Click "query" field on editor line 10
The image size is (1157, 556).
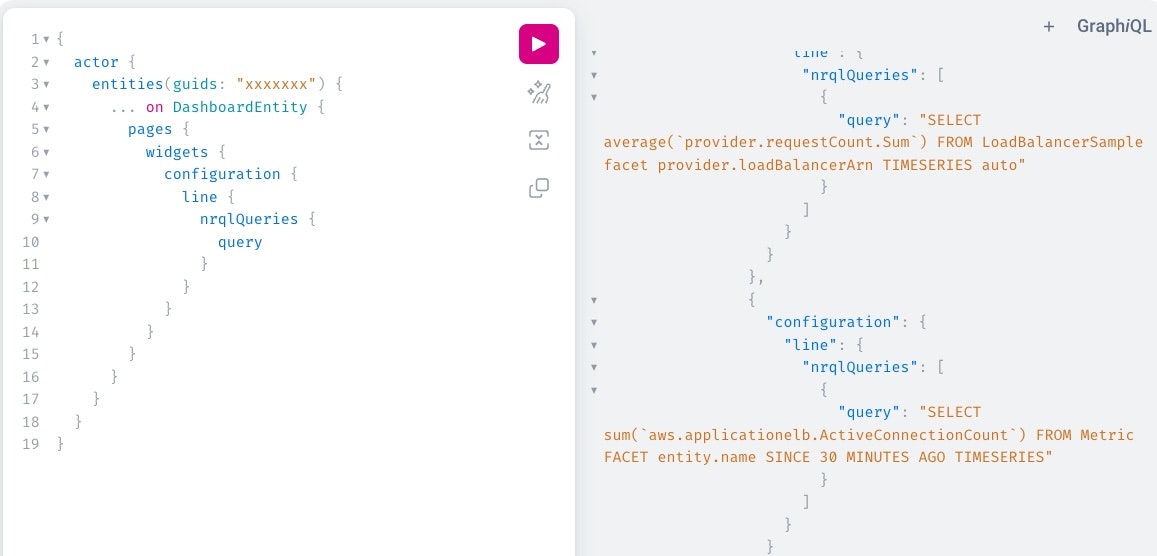point(240,242)
